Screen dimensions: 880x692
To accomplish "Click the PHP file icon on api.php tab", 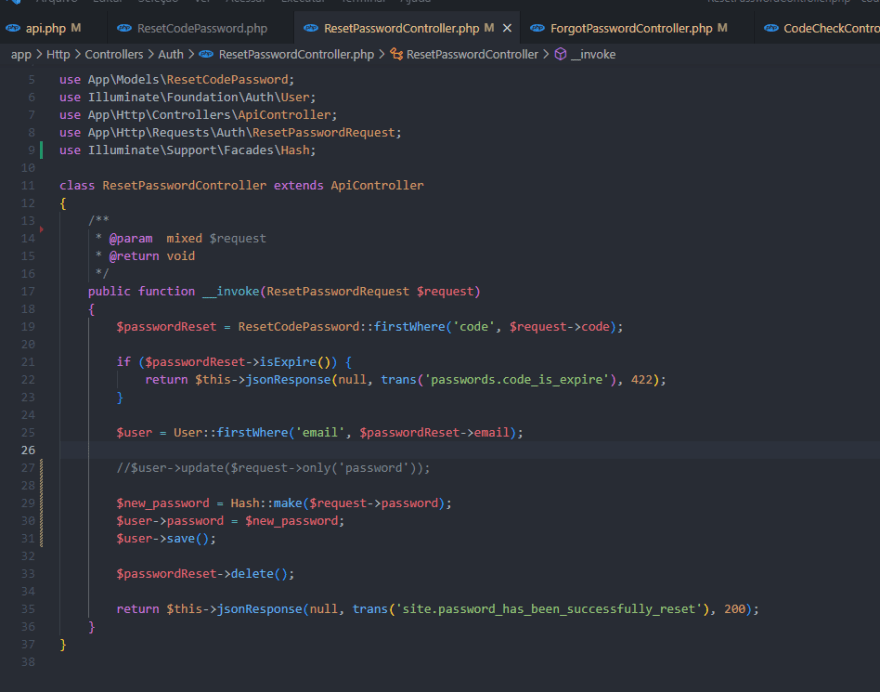I will click(x=13, y=28).
